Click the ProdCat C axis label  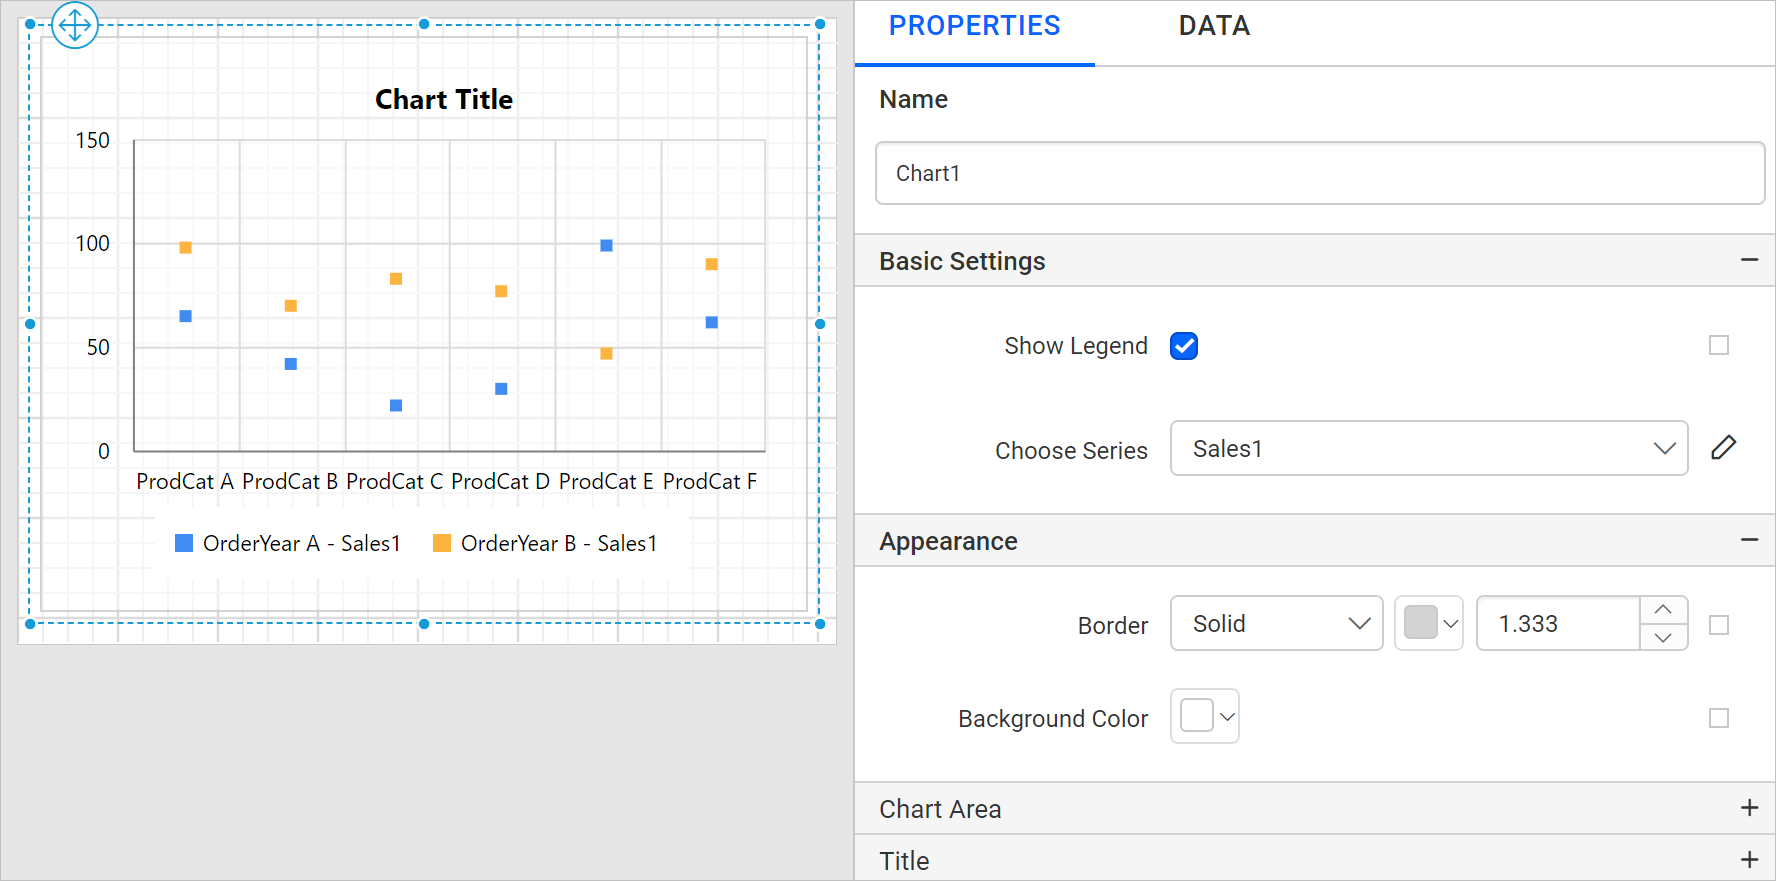(x=395, y=481)
